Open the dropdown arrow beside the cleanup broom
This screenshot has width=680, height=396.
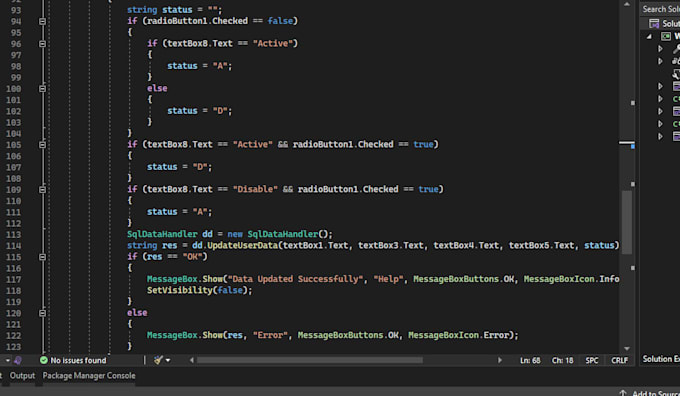click(168, 360)
